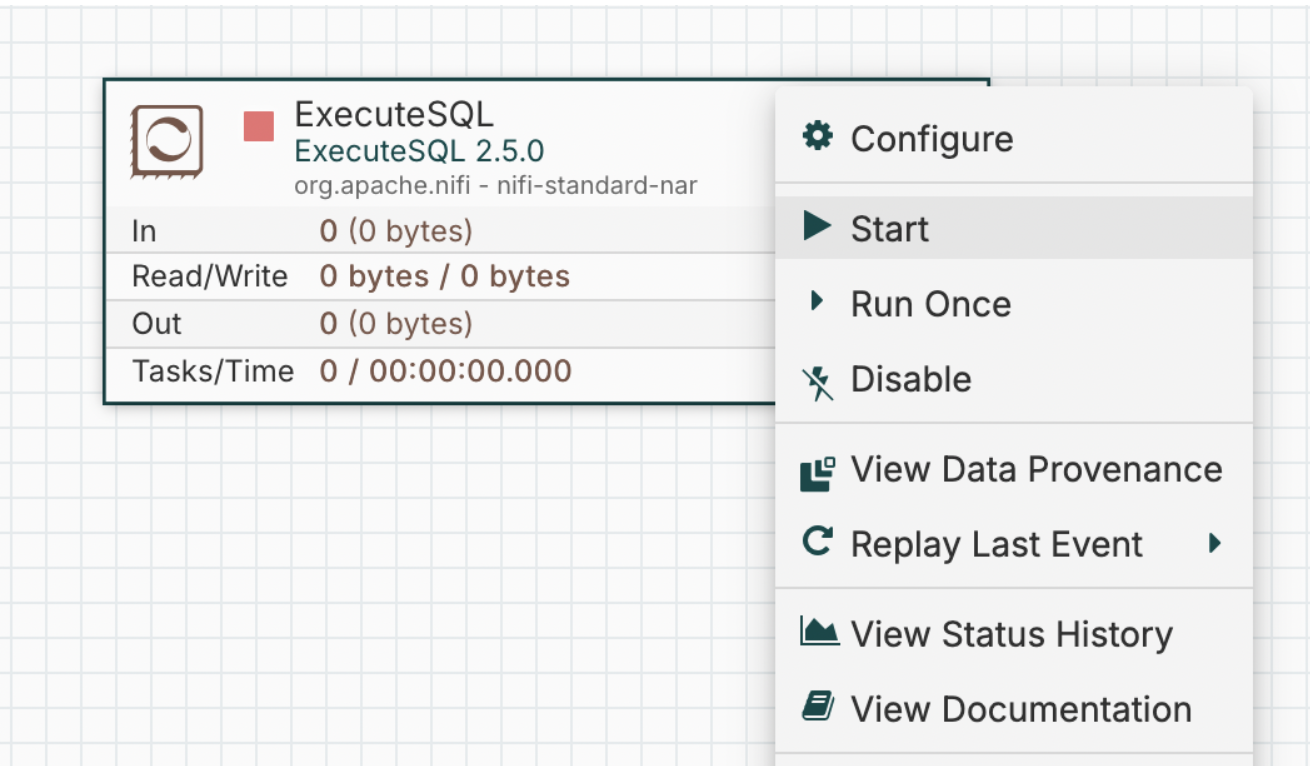Click the Disable crossed-tools icon
This screenshot has width=1310, height=766.
[817, 379]
